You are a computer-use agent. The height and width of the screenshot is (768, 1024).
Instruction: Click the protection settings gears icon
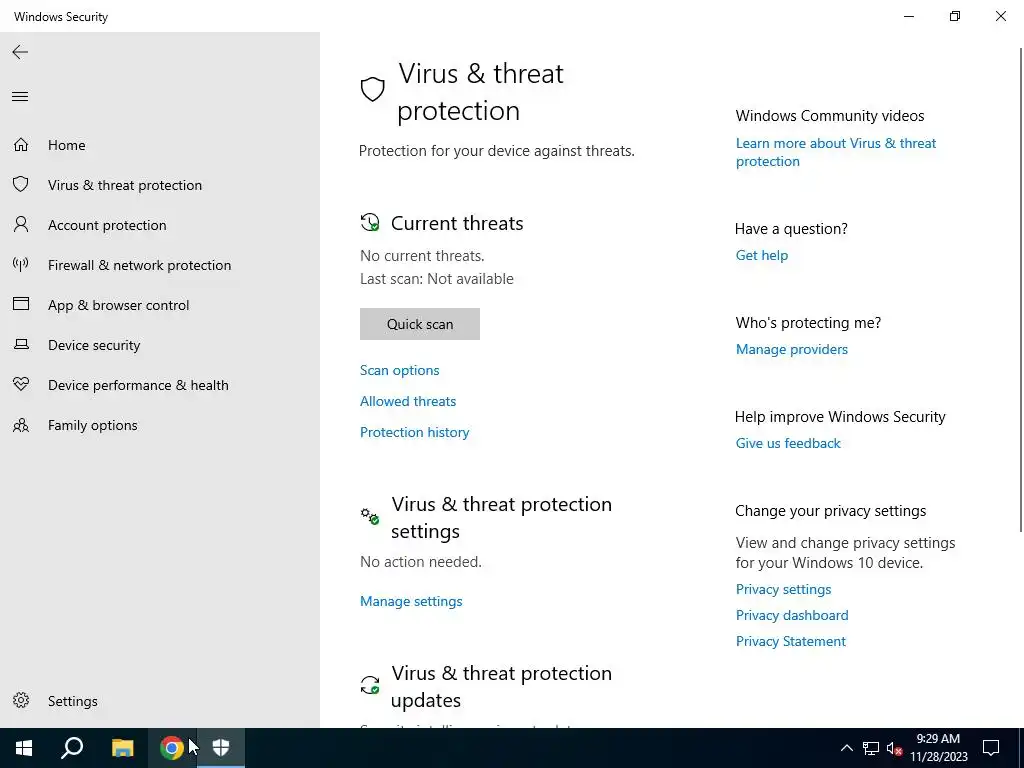(x=370, y=516)
